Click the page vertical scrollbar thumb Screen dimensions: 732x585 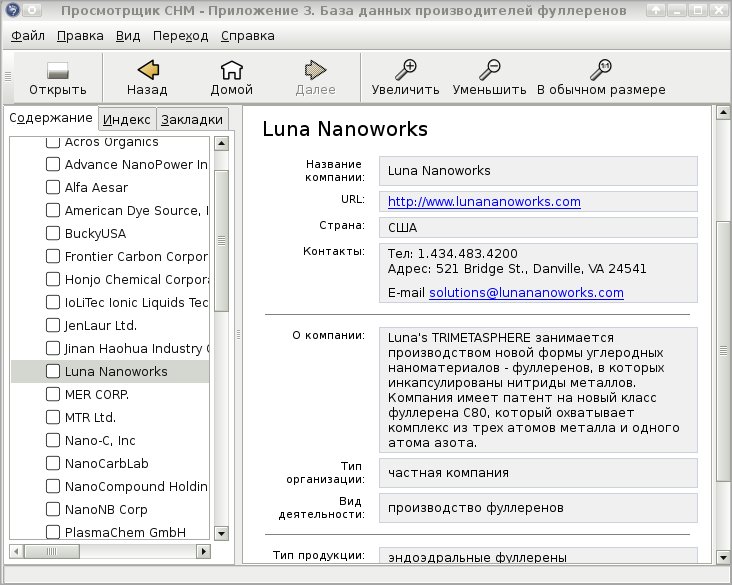(723, 350)
